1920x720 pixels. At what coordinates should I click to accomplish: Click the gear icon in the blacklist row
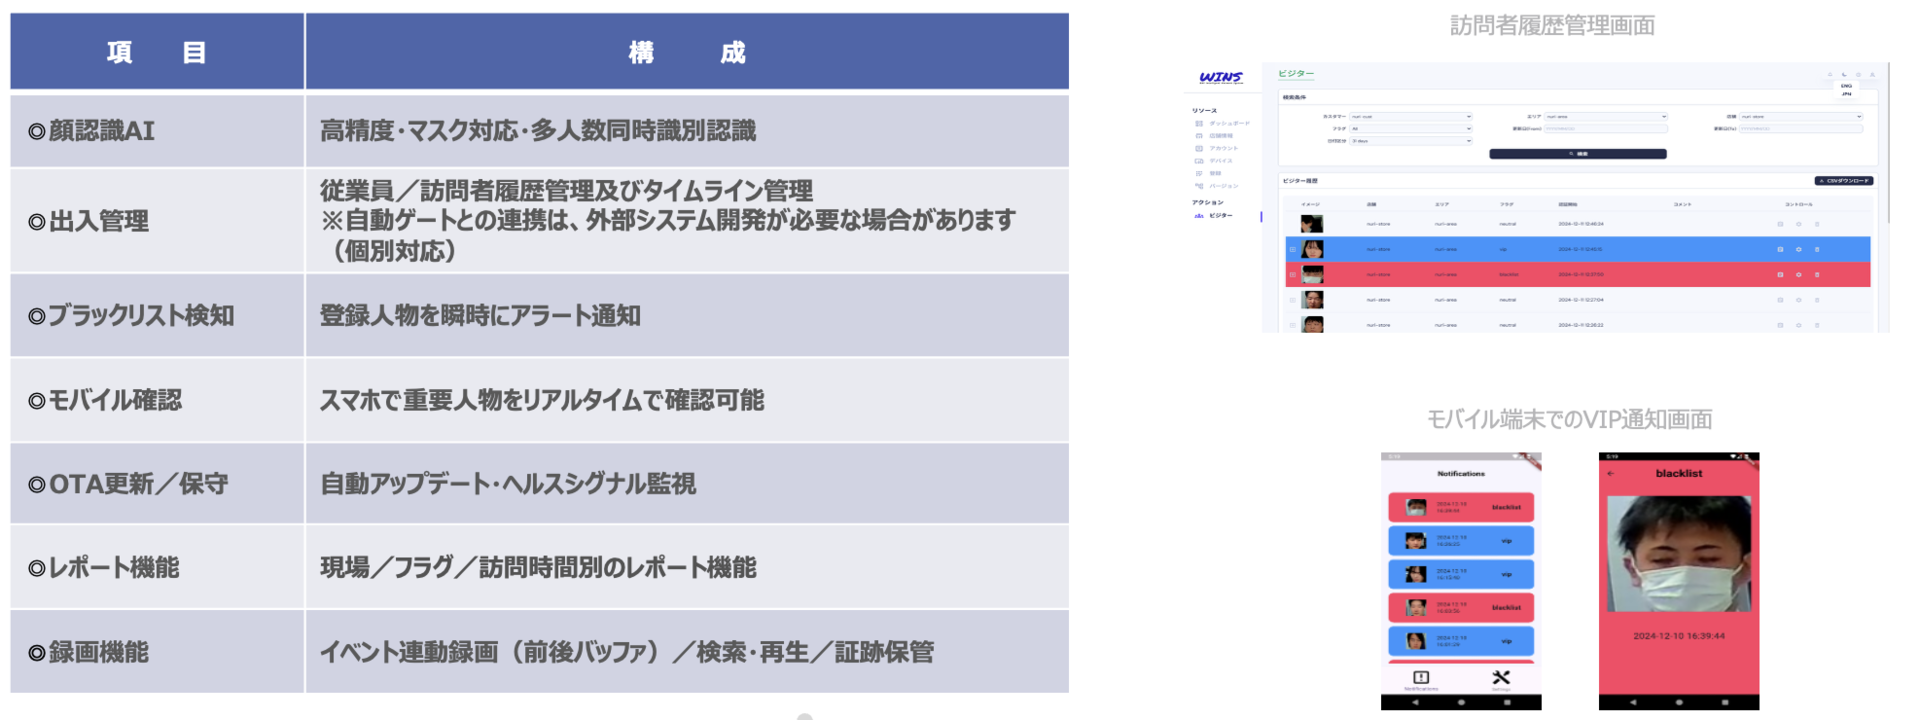click(x=1798, y=274)
